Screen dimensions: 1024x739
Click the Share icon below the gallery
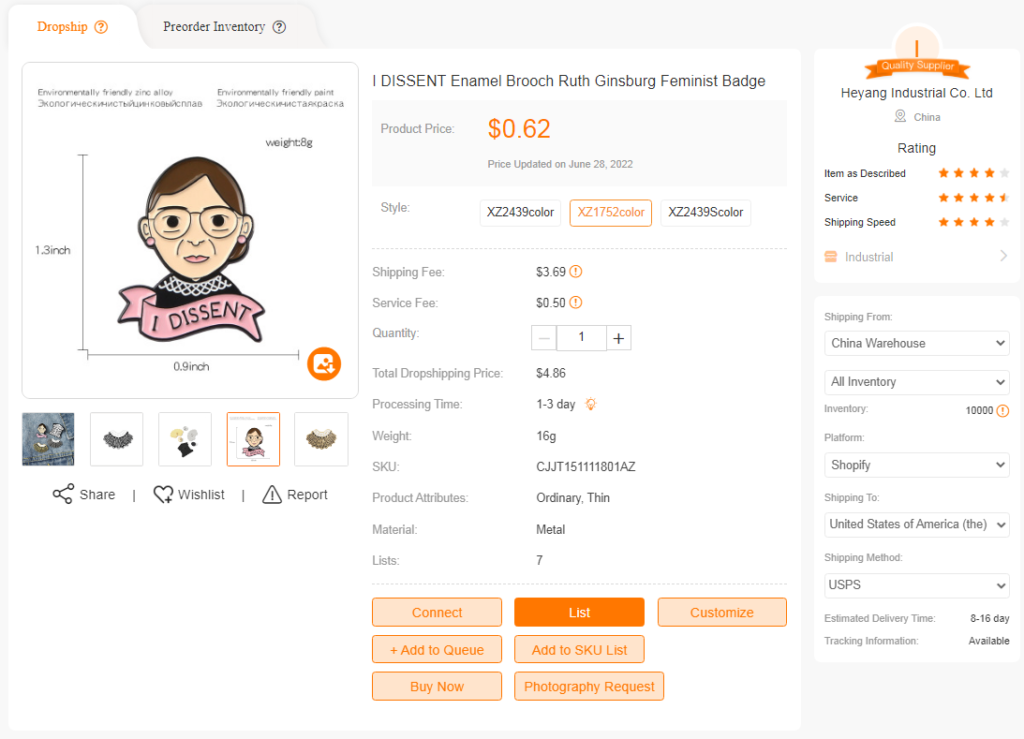[63, 494]
